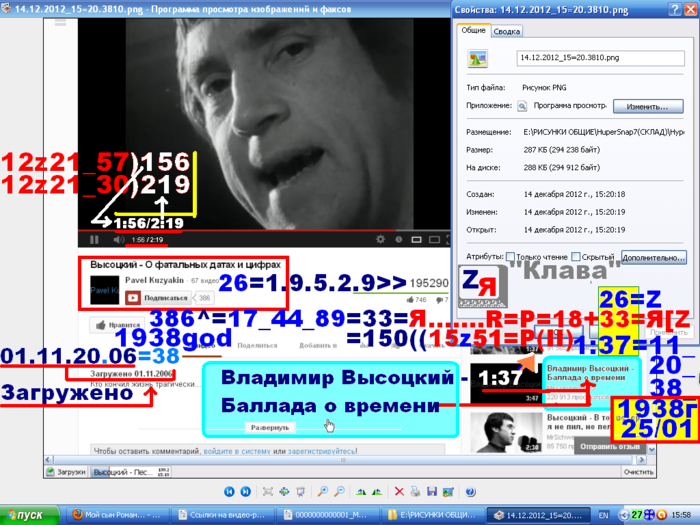Switch to the Общие tab

(x=473, y=30)
